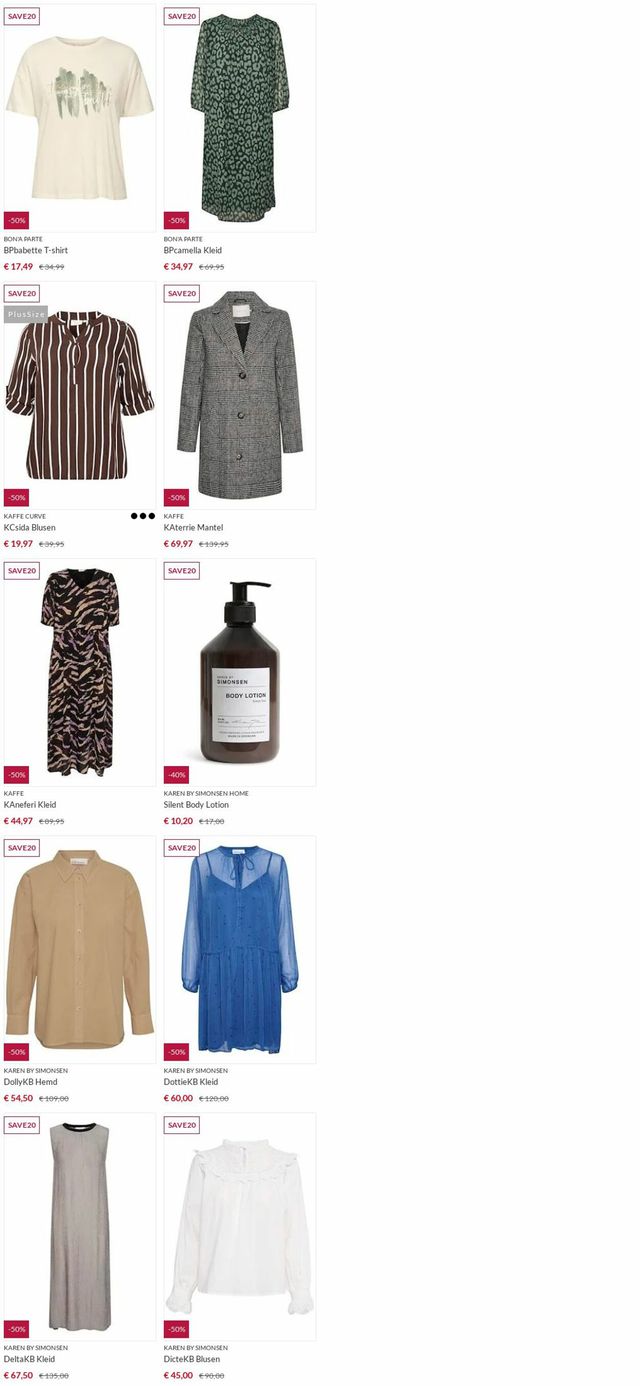
Task: Click the PlusSize label on KCsida Blusen
Action: 26,314
